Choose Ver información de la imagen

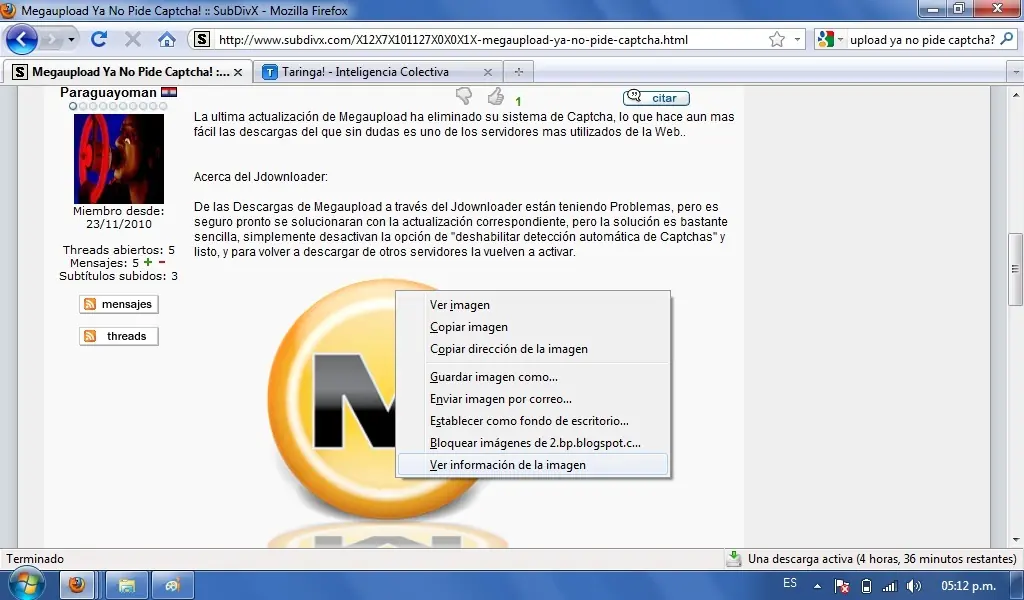click(x=533, y=465)
